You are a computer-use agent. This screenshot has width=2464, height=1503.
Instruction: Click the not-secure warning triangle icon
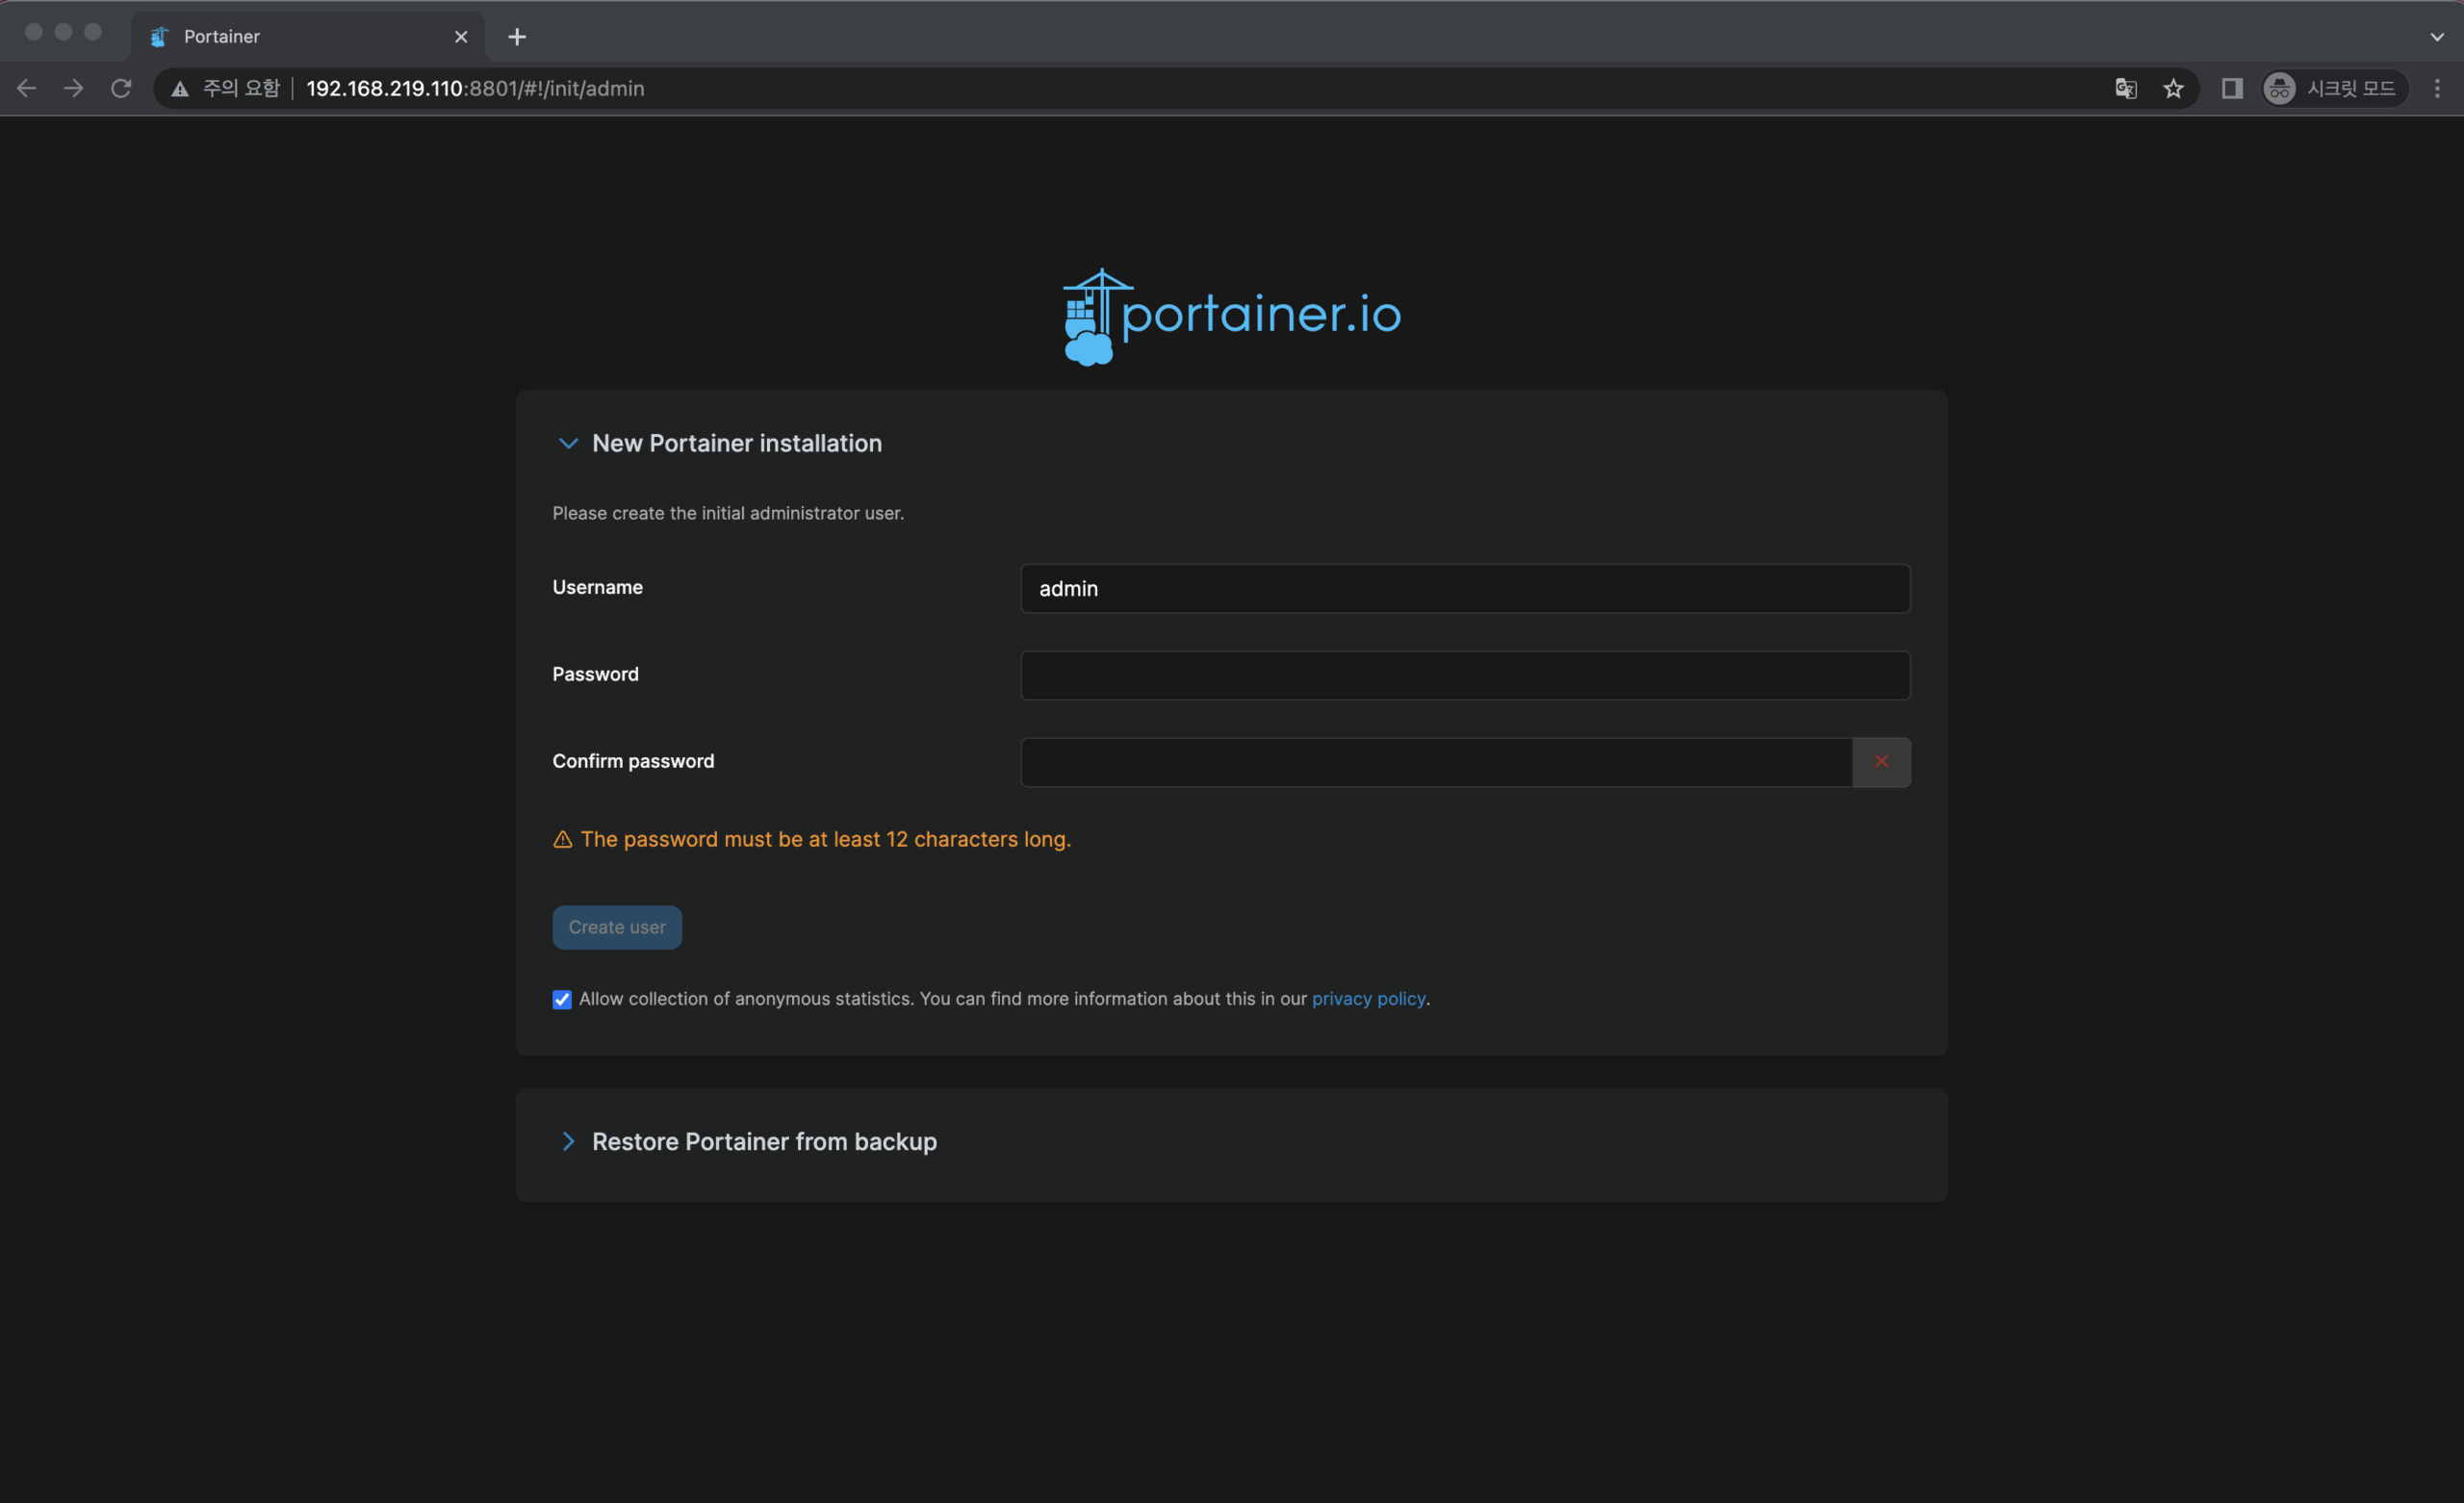tap(180, 89)
